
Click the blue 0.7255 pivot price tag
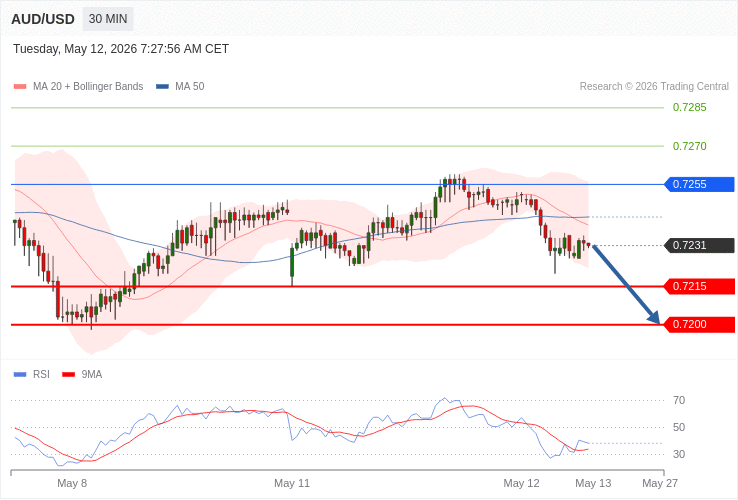[699, 185]
